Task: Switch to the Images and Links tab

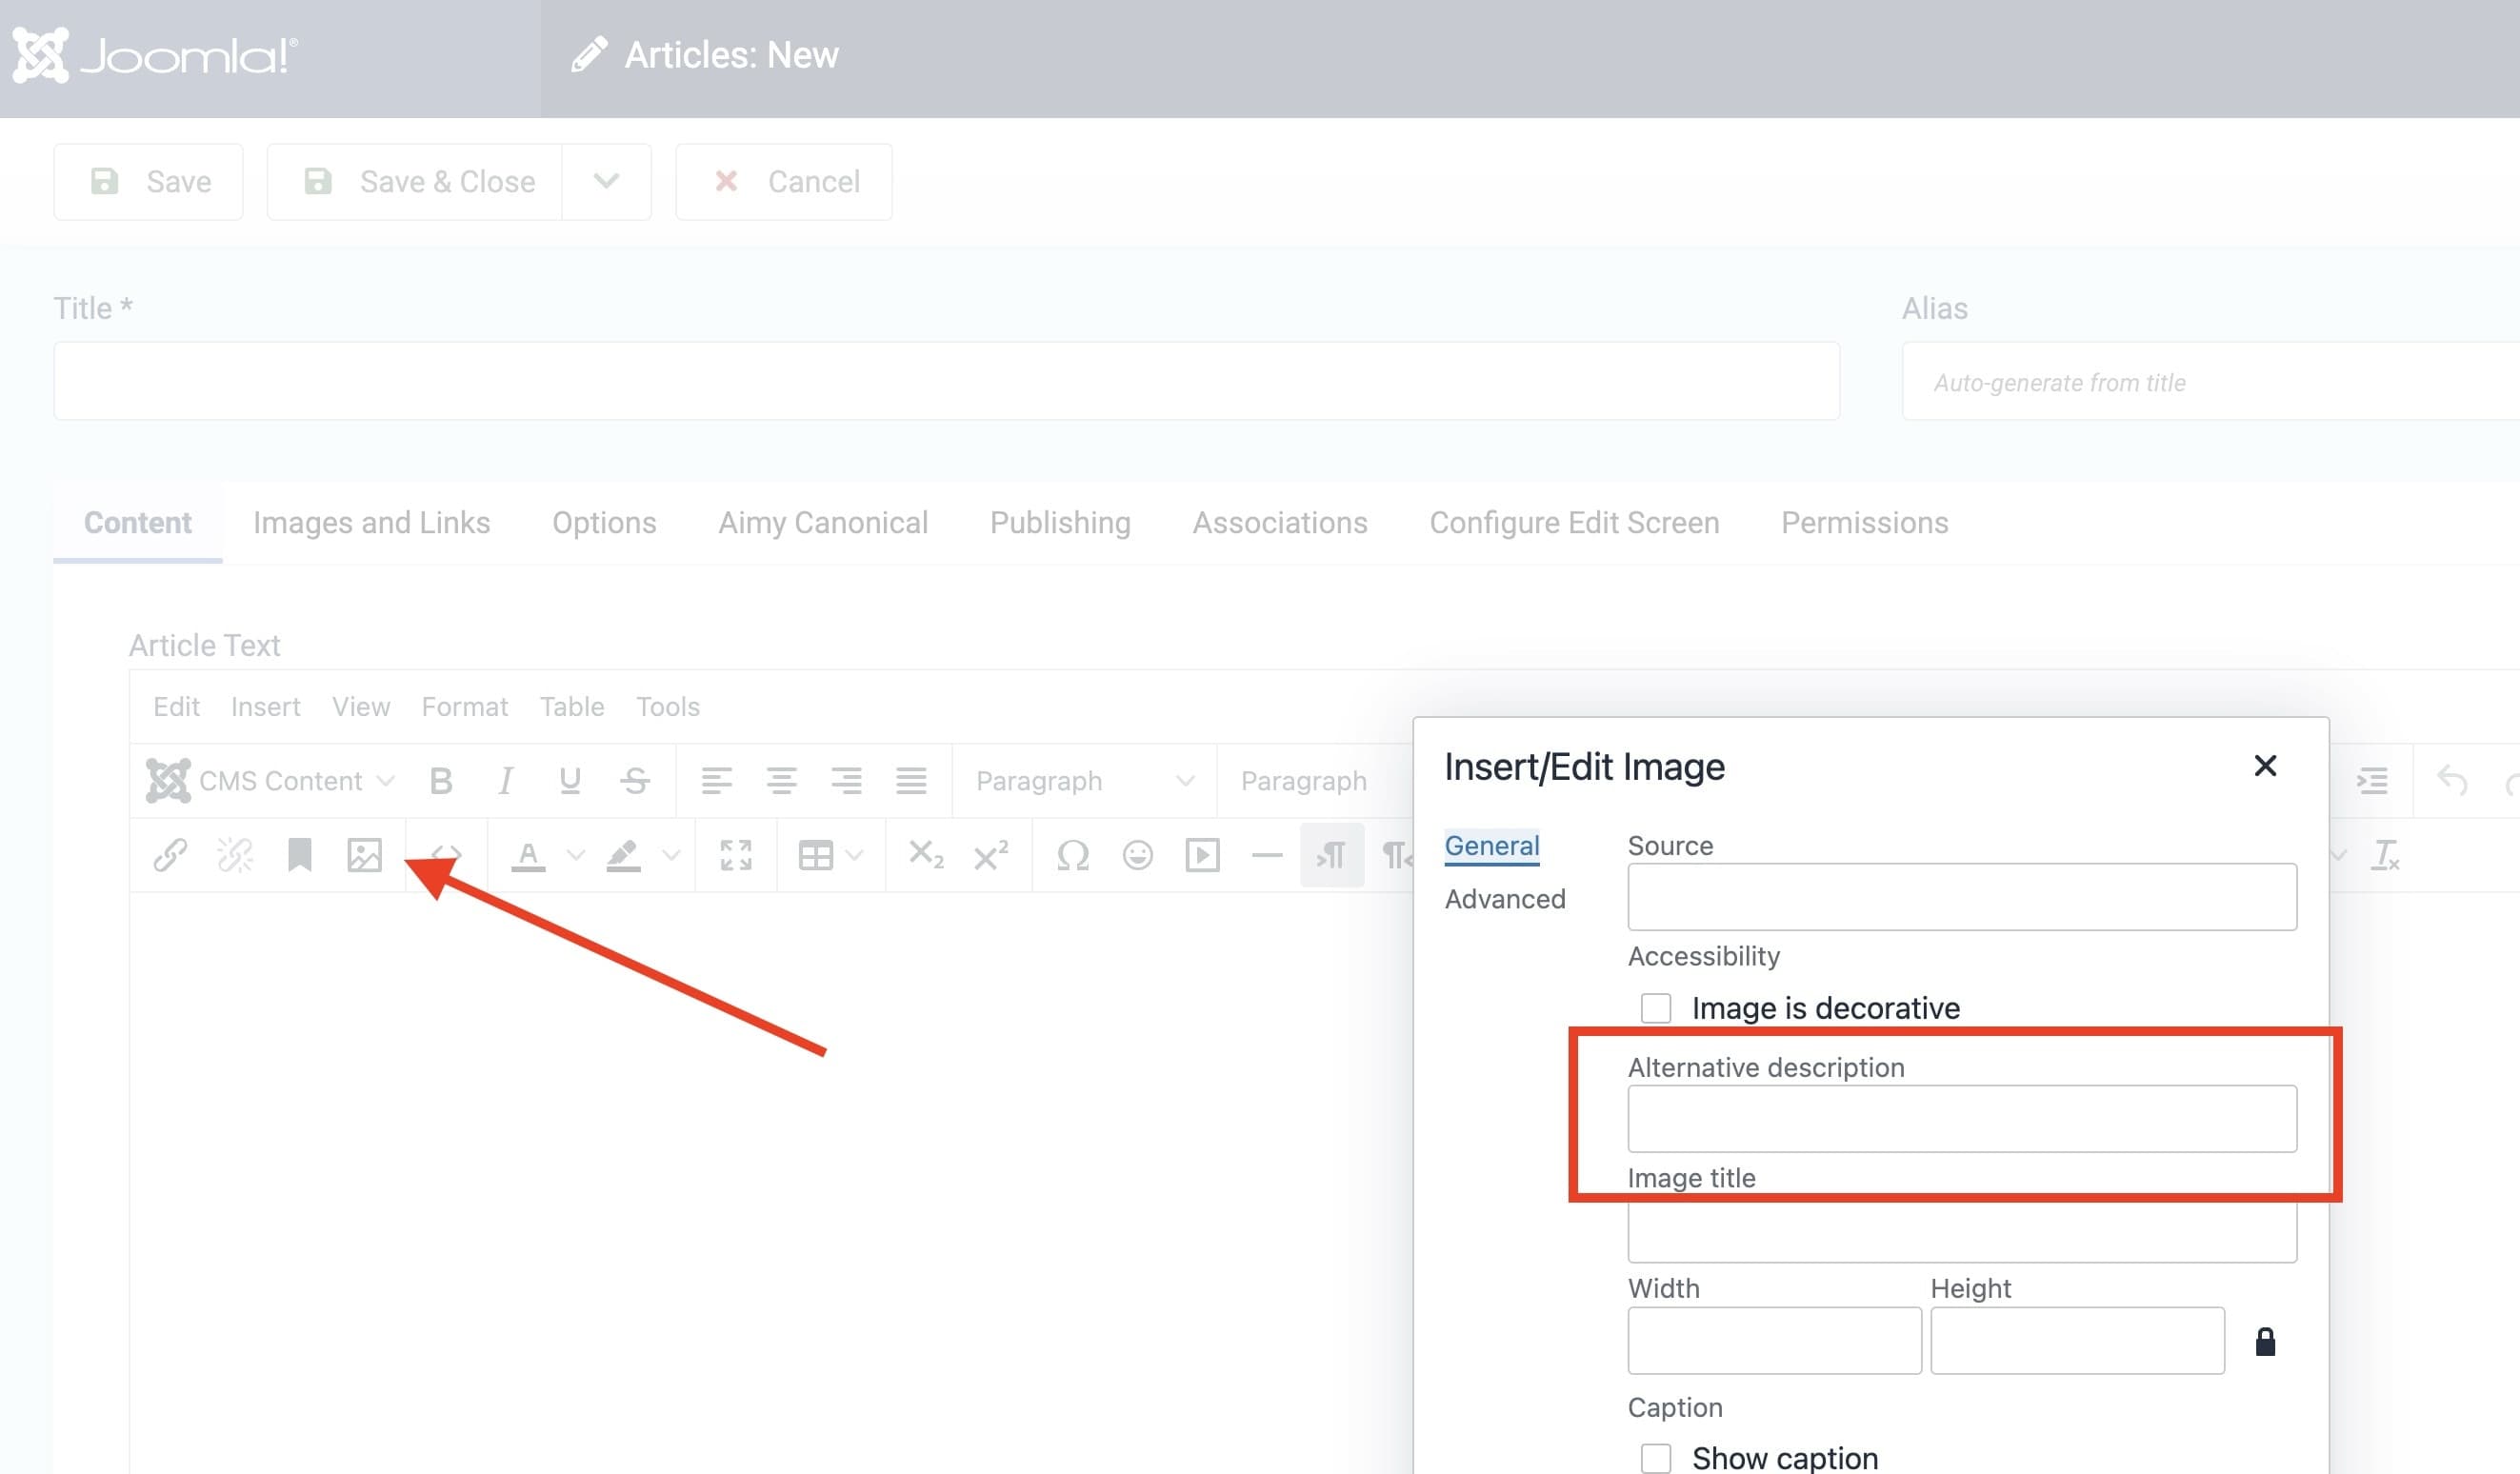Action: point(370,519)
